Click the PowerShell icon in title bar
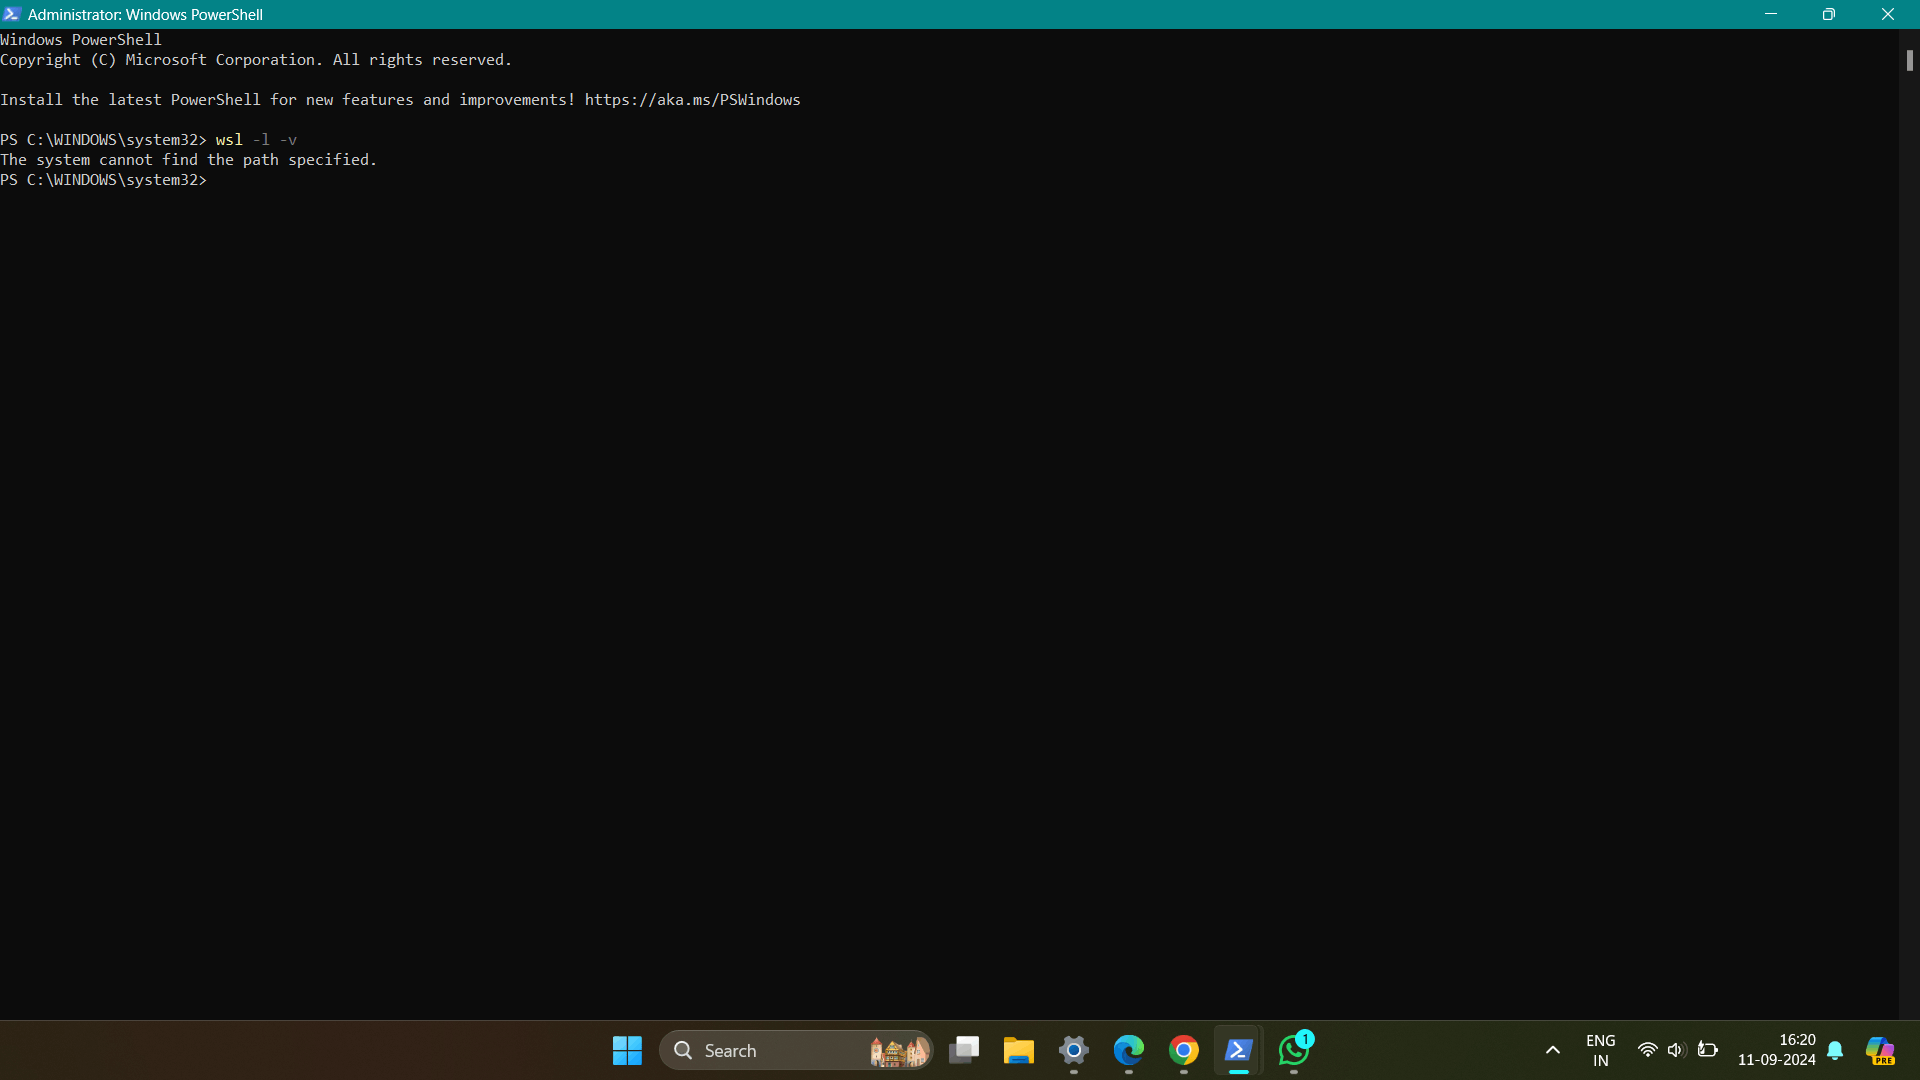 click(x=12, y=14)
